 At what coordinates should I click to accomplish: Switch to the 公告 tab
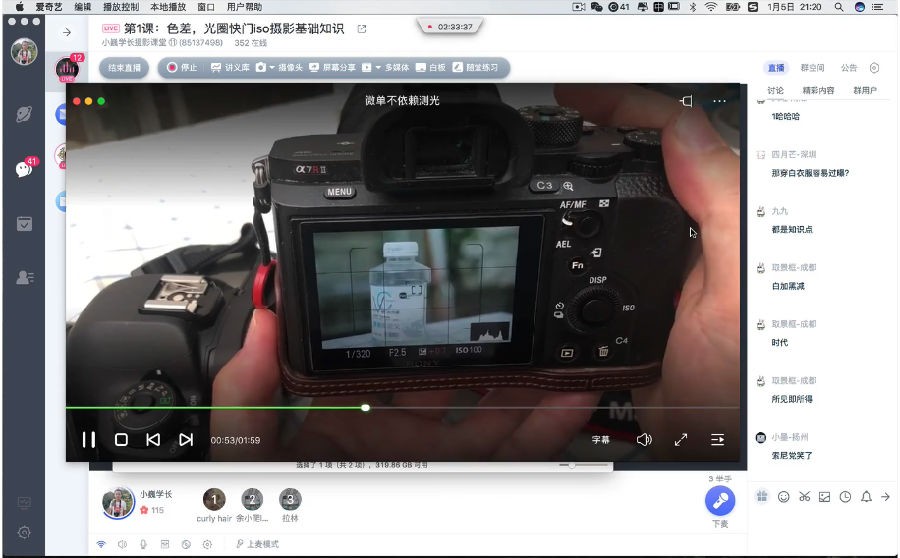pos(849,68)
